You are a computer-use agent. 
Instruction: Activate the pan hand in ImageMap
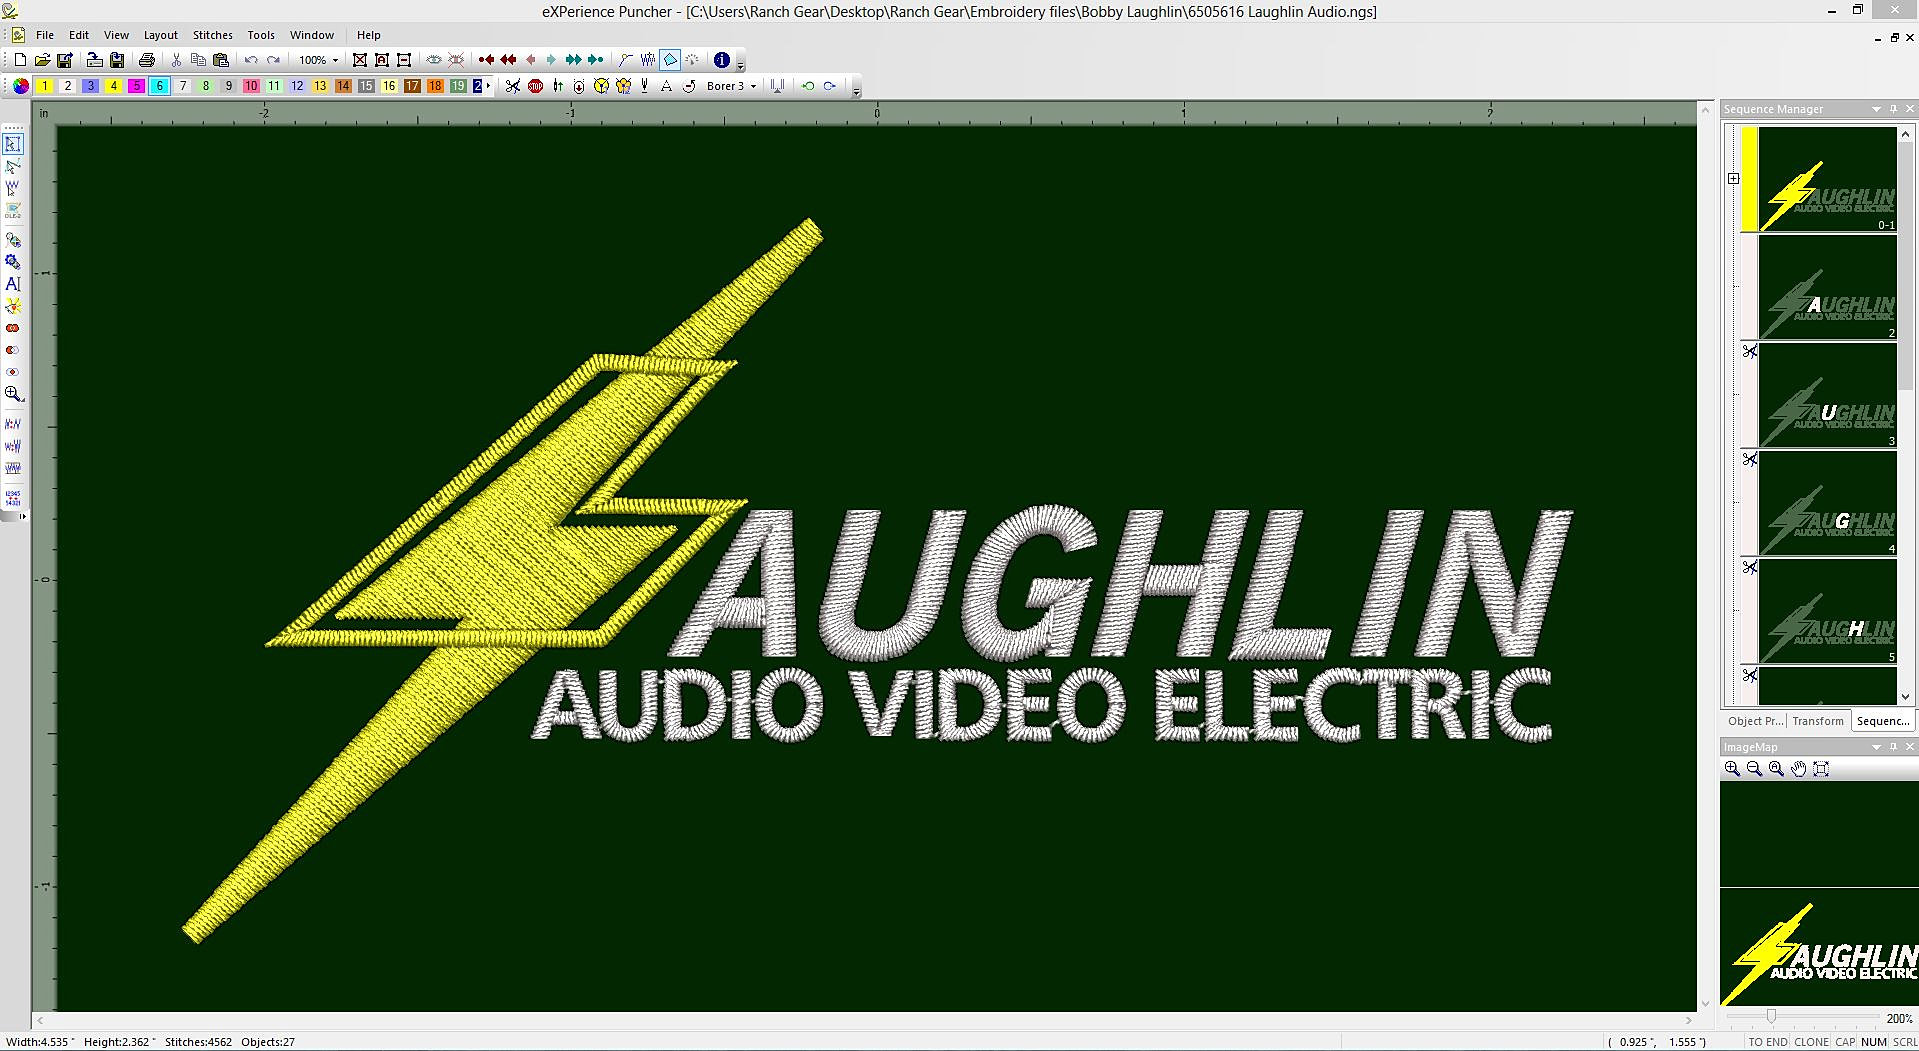pyautogui.click(x=1799, y=768)
